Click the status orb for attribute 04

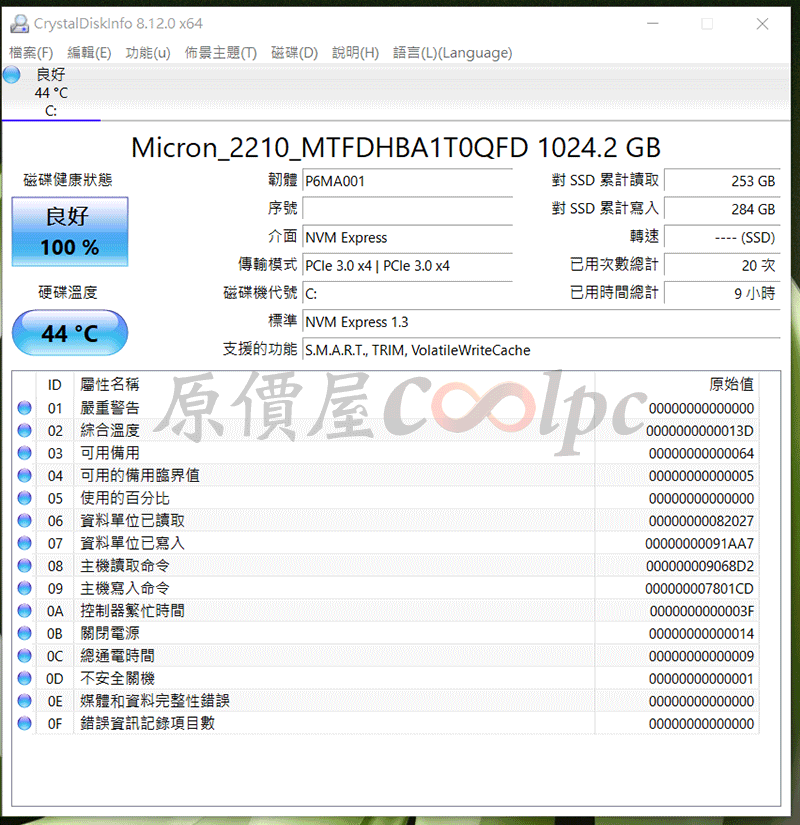[x=24, y=476]
